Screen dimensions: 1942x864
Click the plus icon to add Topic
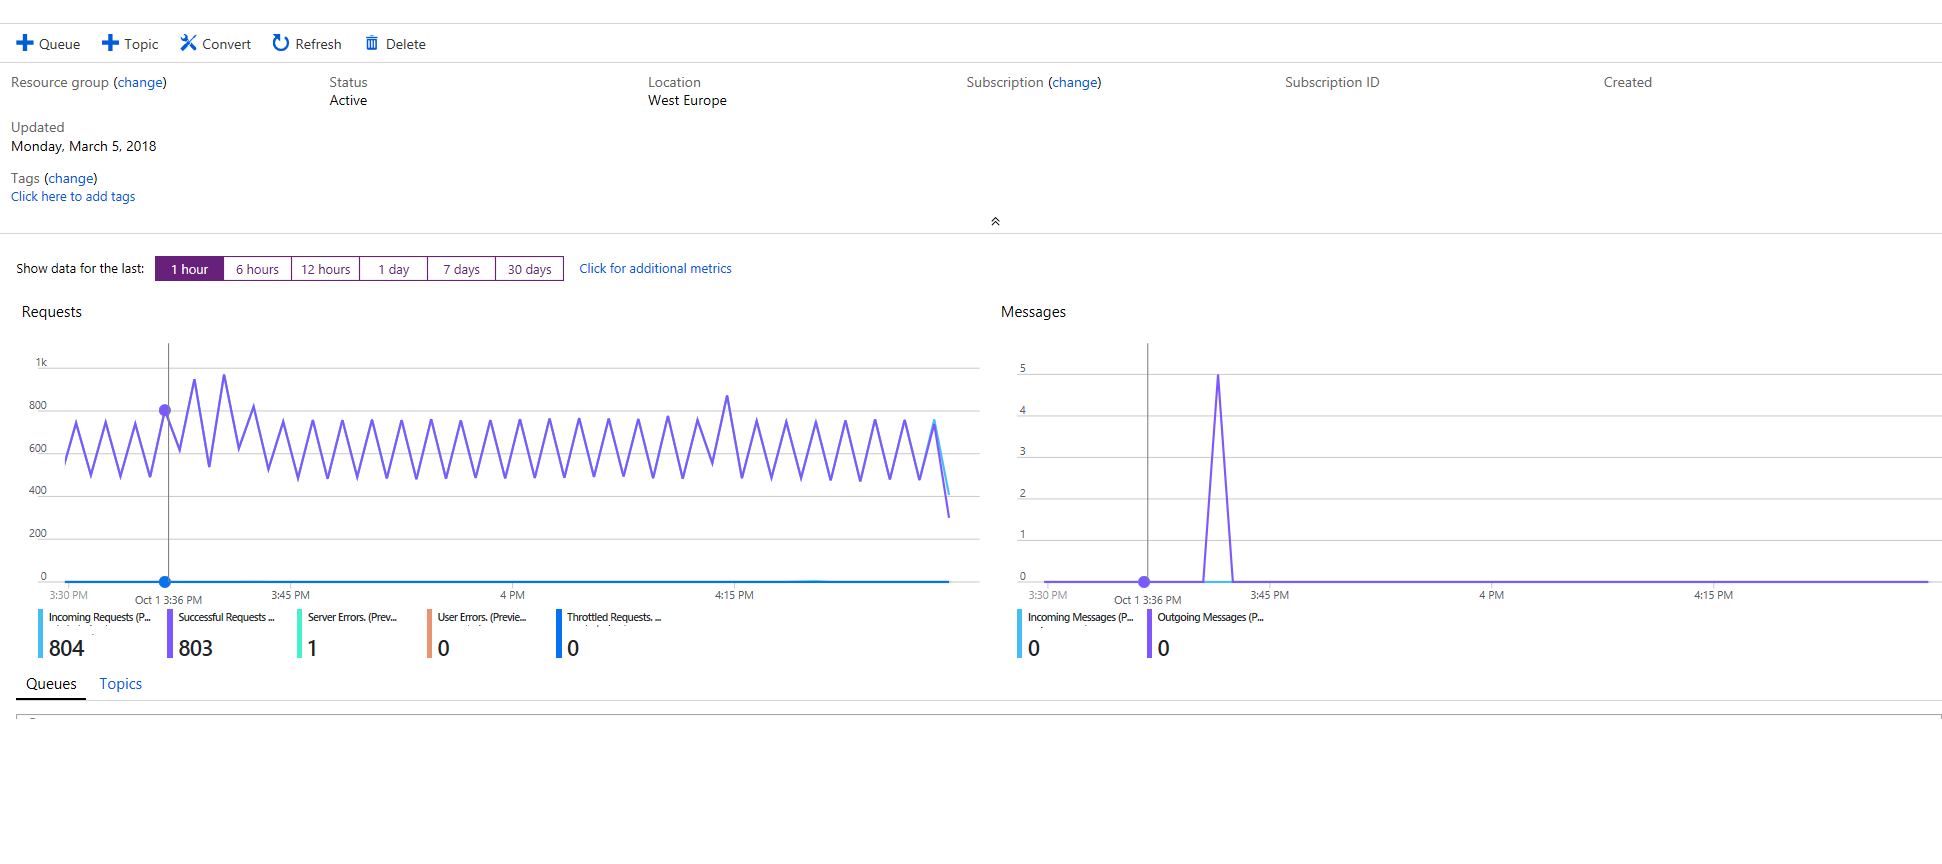[110, 43]
